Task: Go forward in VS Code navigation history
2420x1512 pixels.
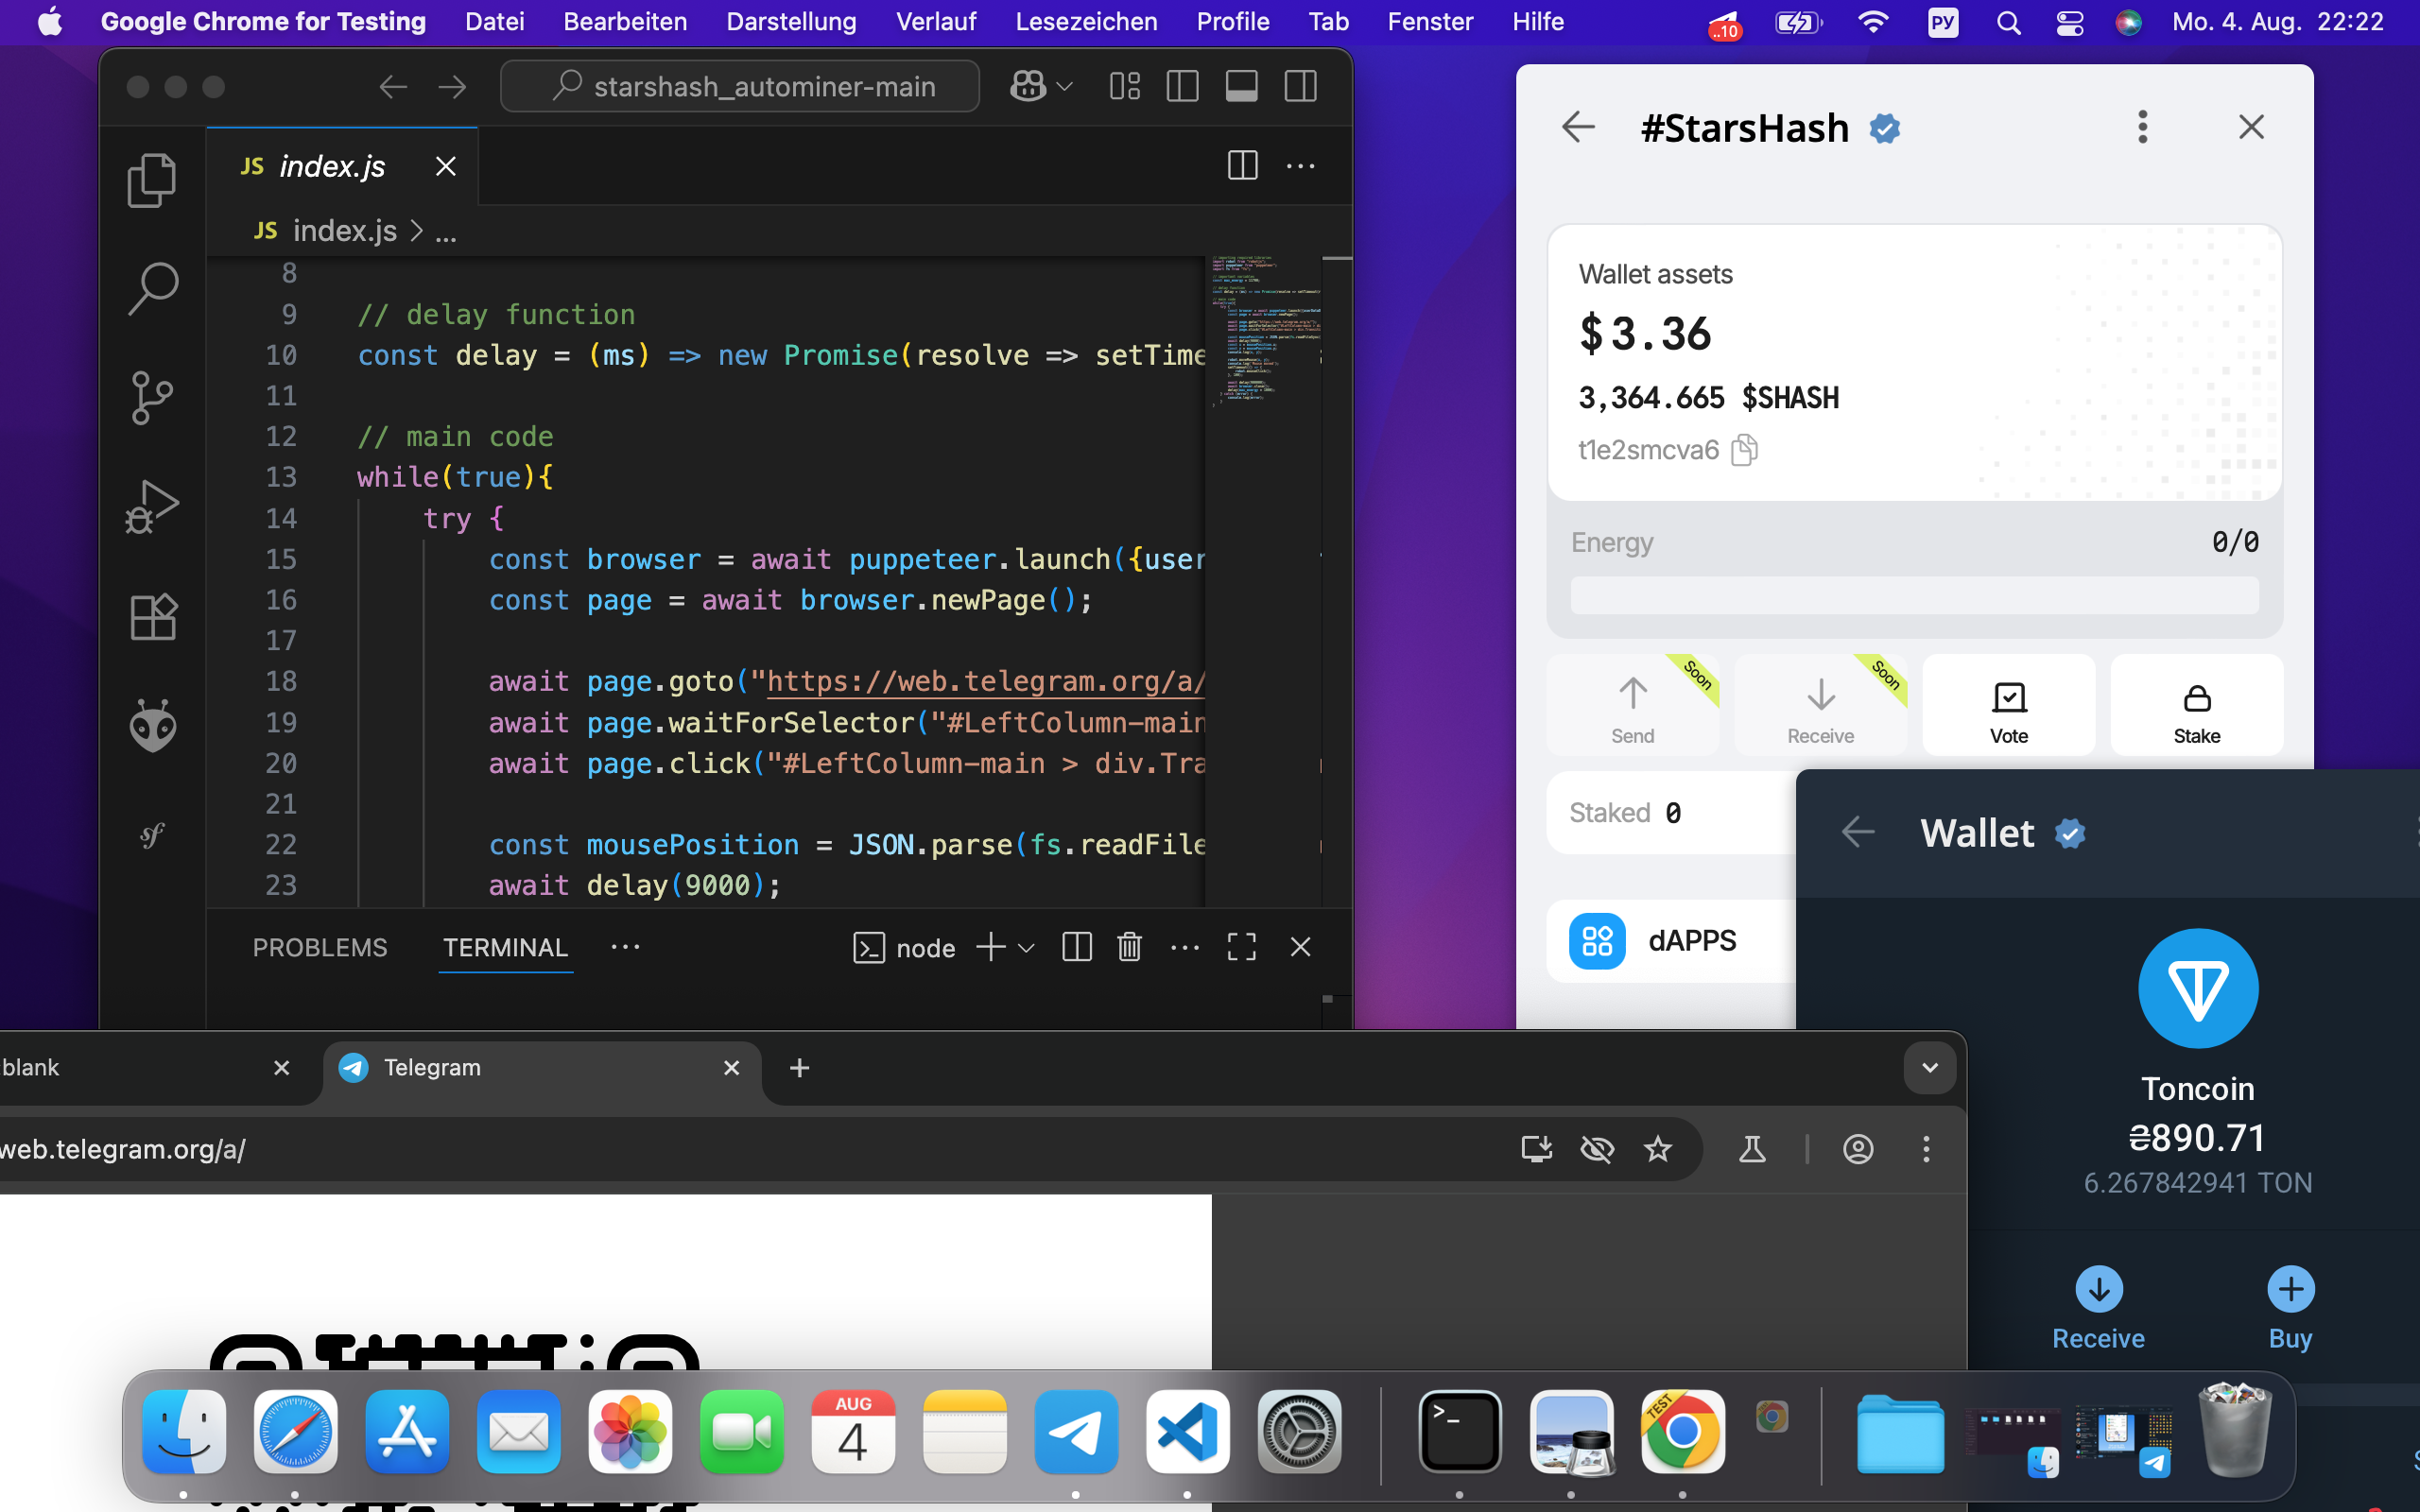Action: 452,87
